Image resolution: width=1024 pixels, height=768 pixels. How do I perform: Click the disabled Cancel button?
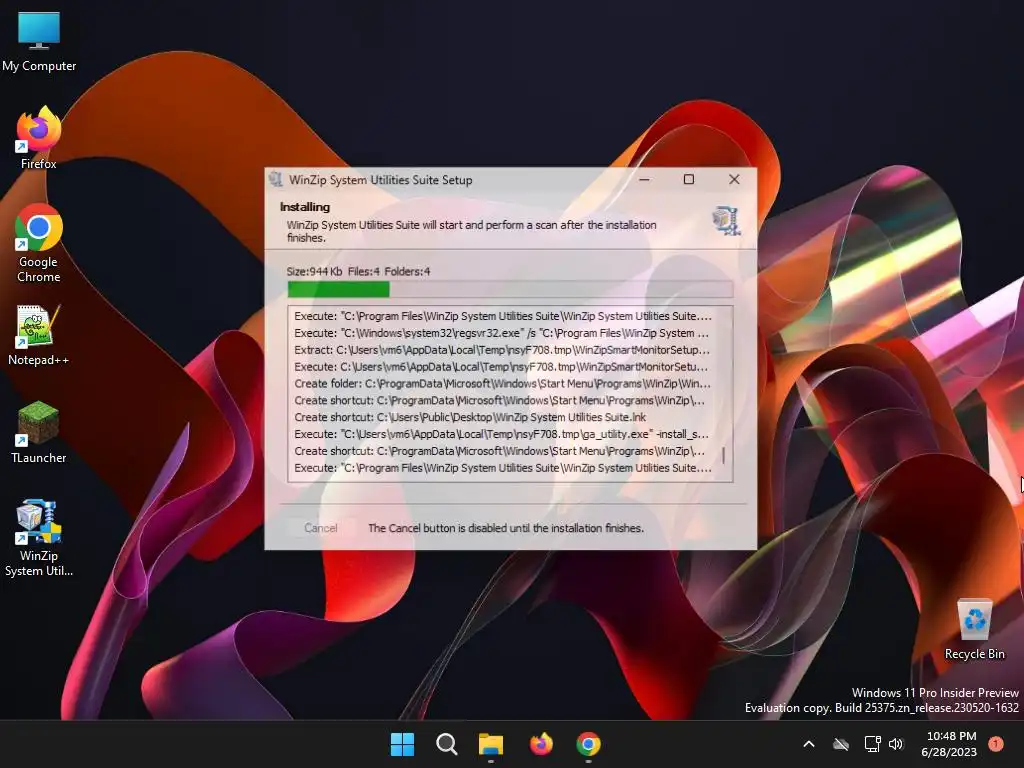tap(321, 528)
